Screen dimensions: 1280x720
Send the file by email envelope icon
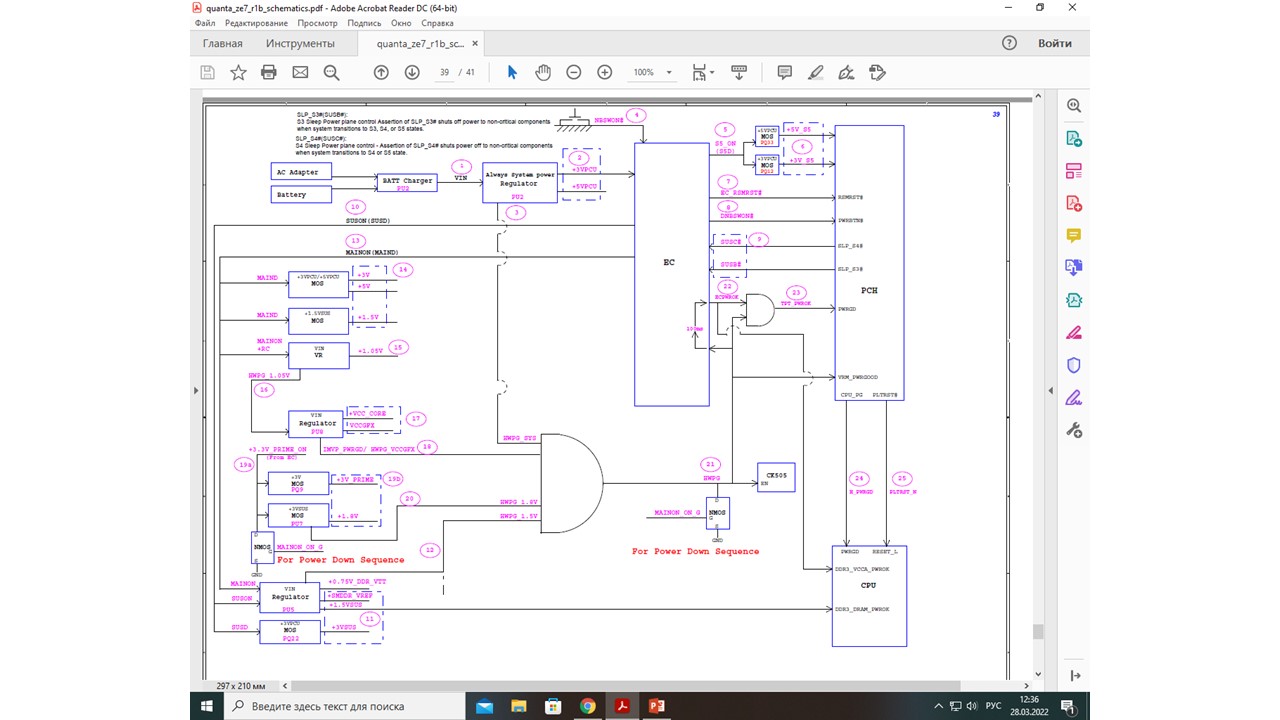click(x=300, y=72)
